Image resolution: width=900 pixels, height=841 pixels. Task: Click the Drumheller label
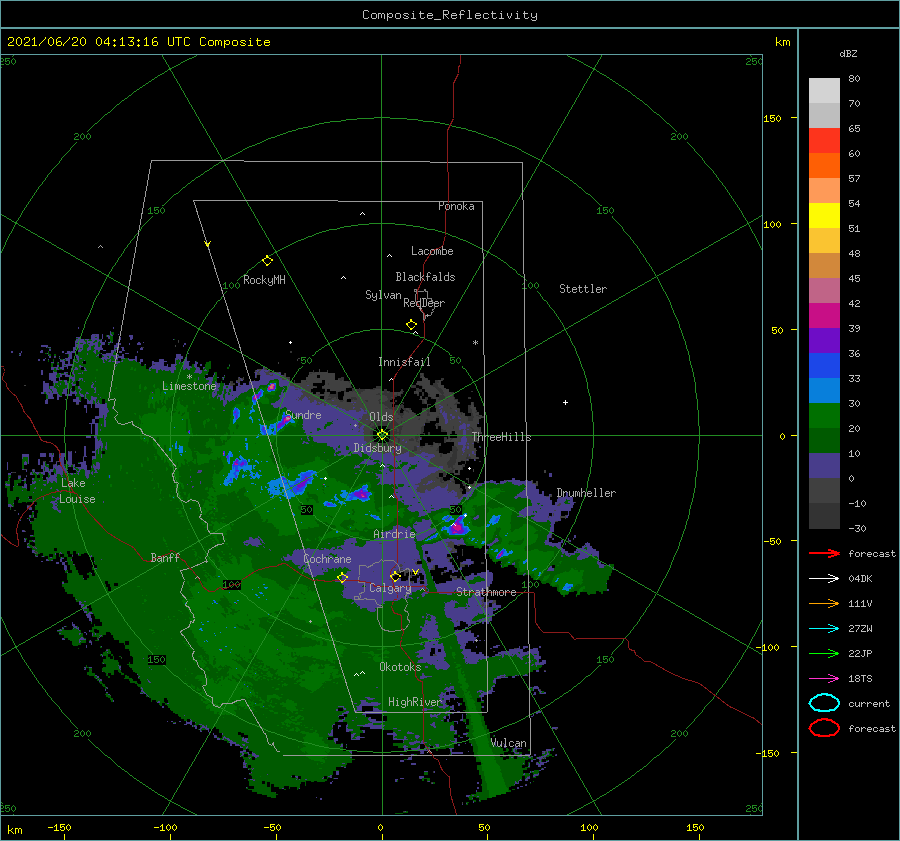[x=586, y=493]
